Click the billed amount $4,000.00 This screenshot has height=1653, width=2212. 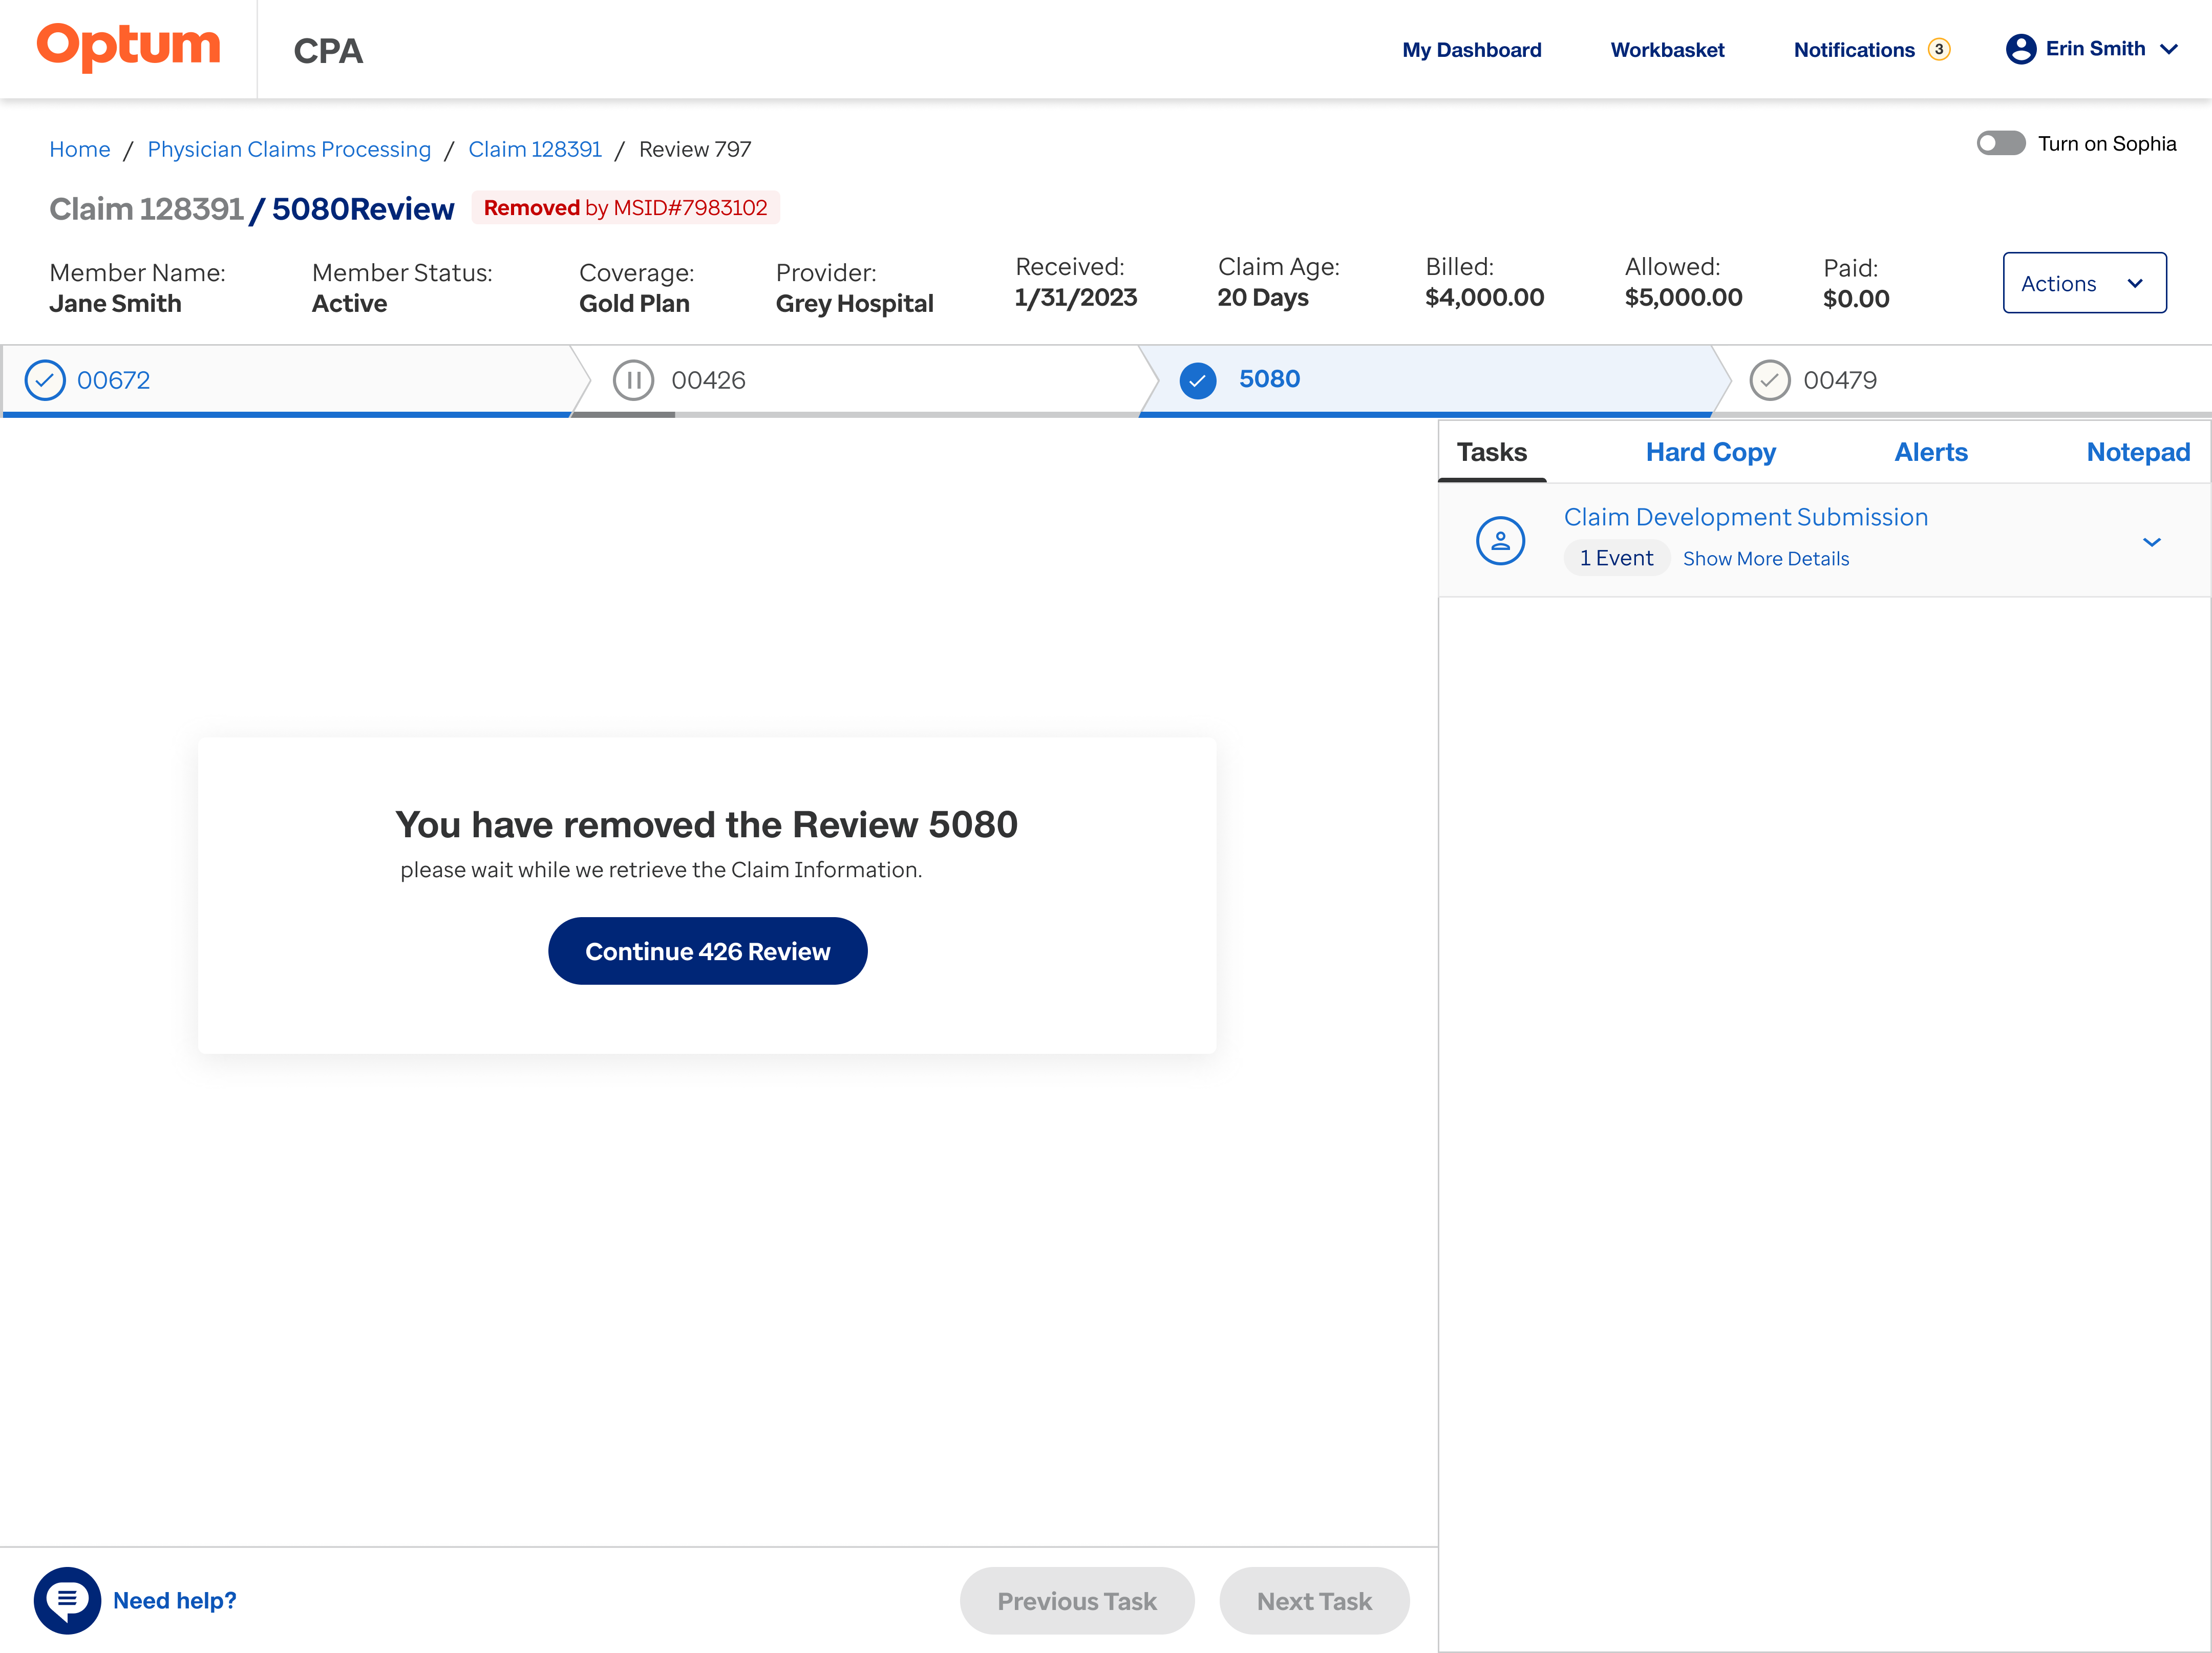1484,297
